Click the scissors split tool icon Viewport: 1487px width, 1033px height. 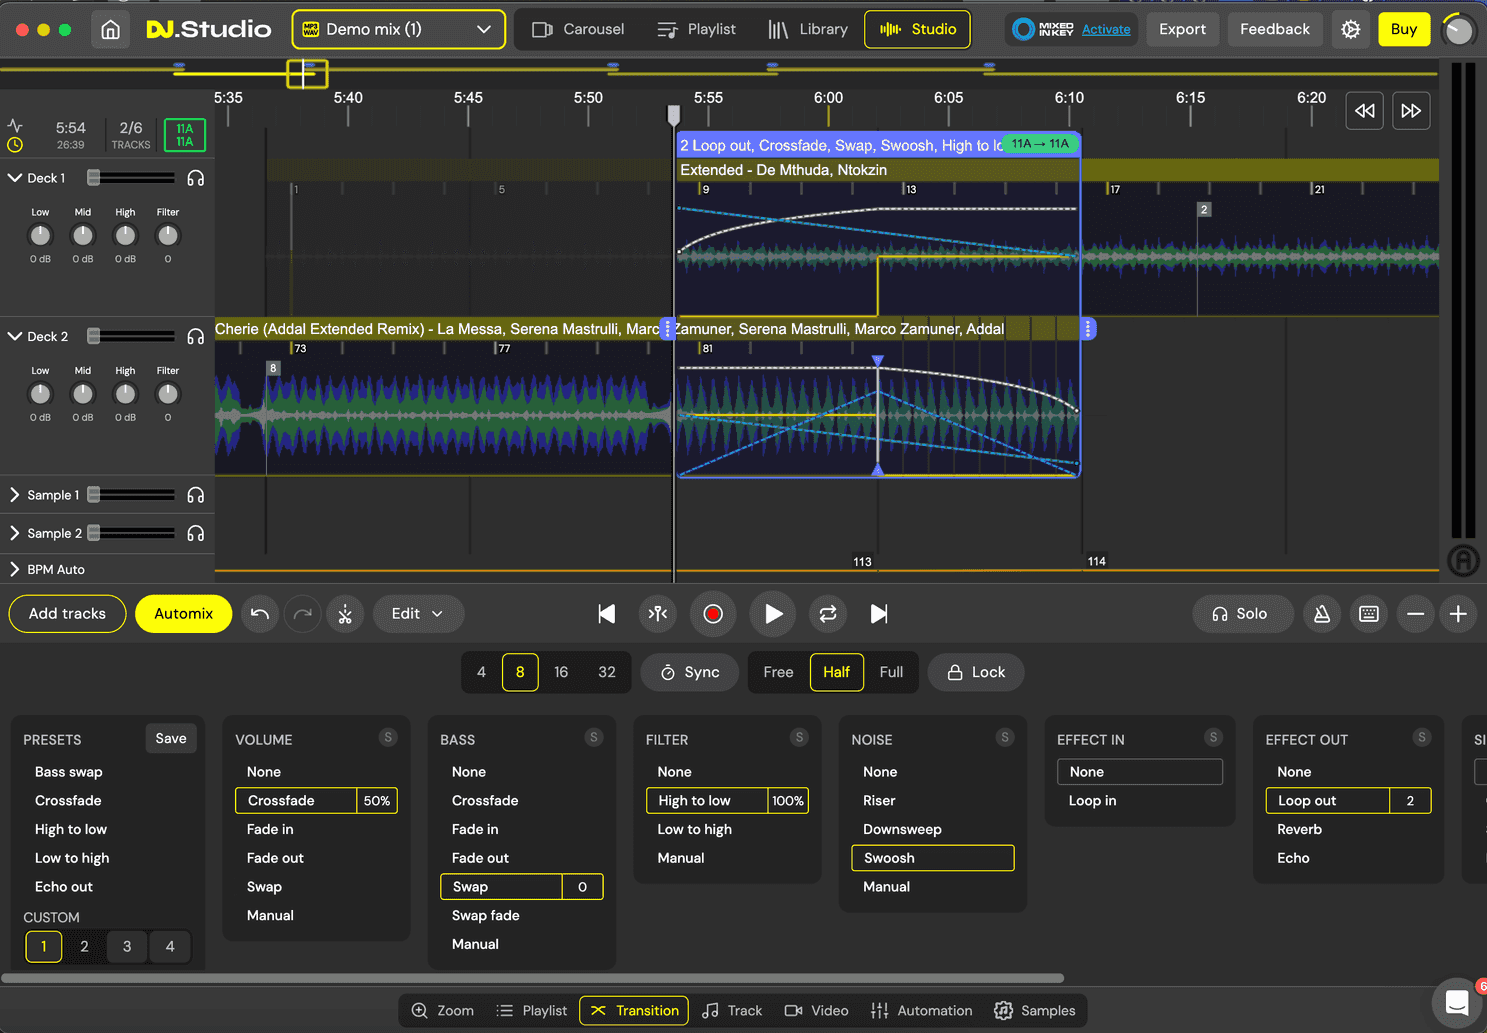[345, 614]
